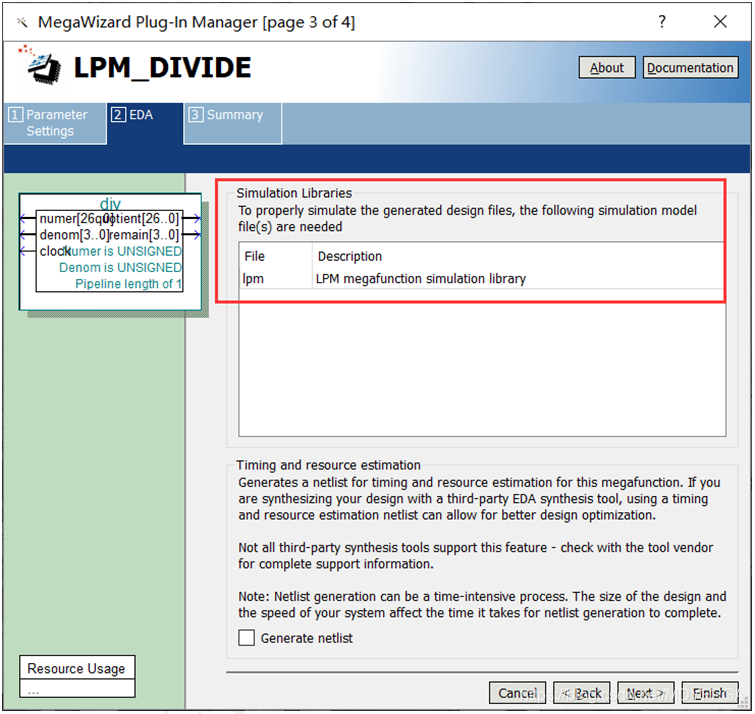Image resolution: width=755 pixels, height=714 pixels.
Task: Click the Timing and resource estimation title
Action: 328,465
